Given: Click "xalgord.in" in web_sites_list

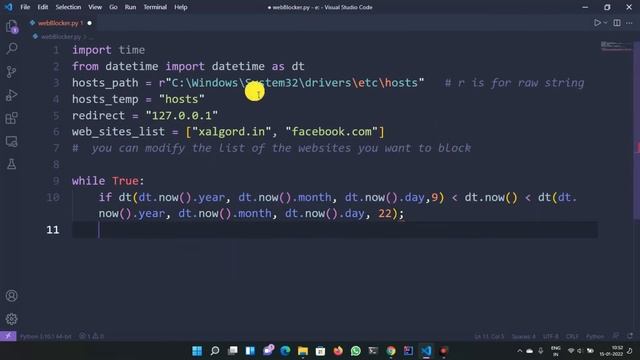Looking at the screenshot, I should 231,132.
